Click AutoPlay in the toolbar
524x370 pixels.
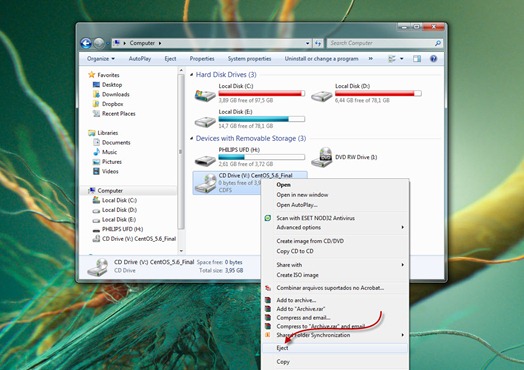[x=140, y=59]
